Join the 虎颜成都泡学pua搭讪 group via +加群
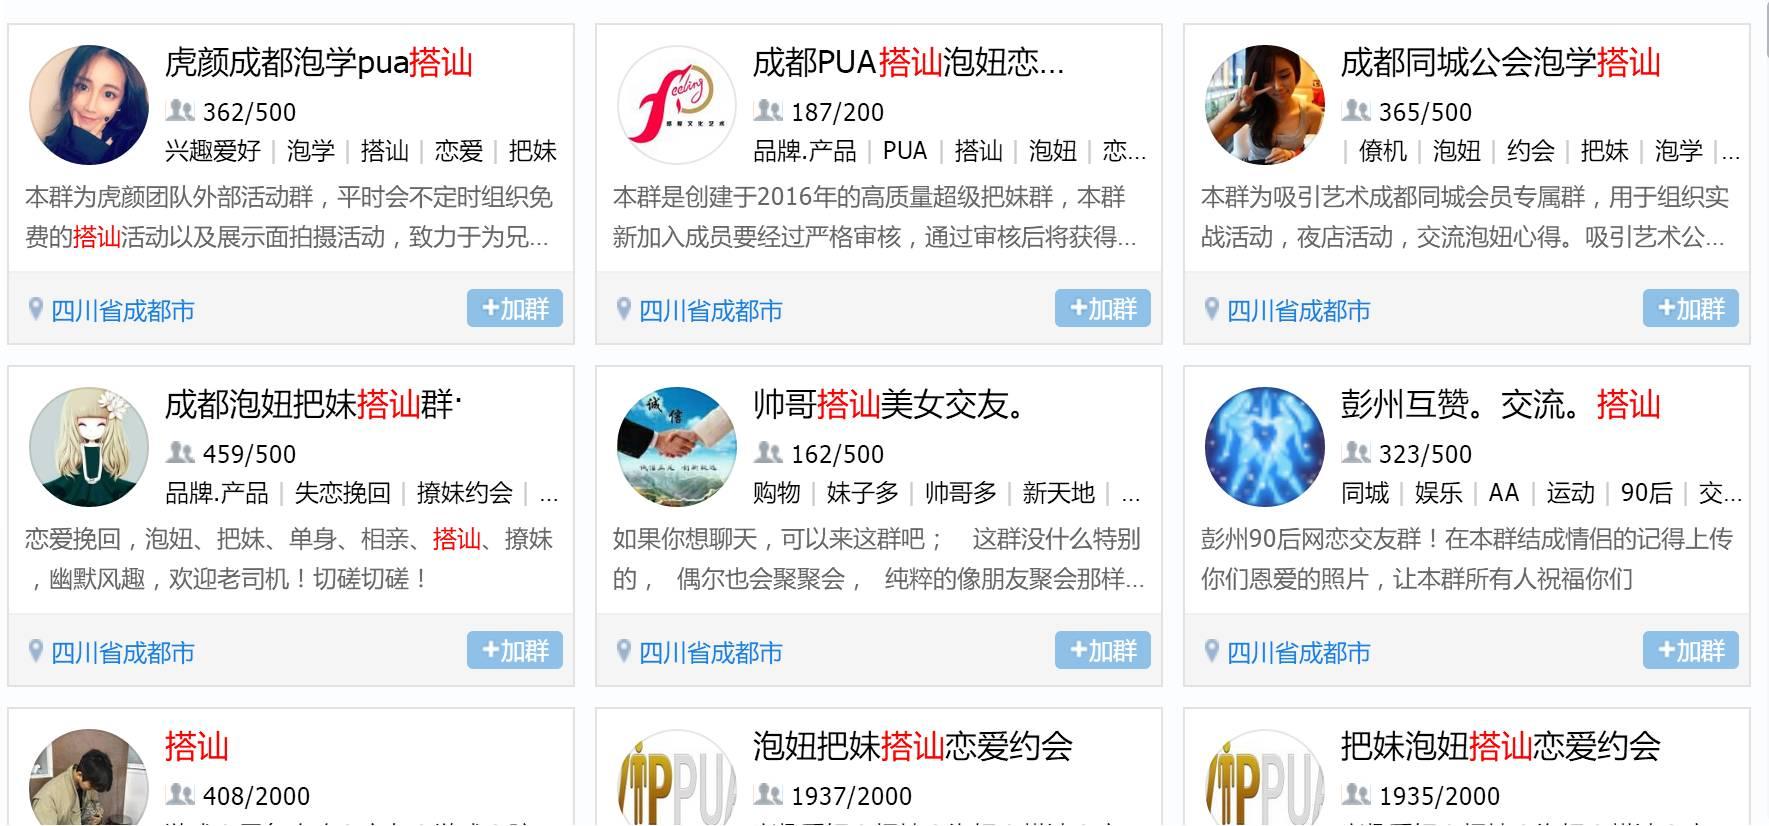 click(x=515, y=308)
